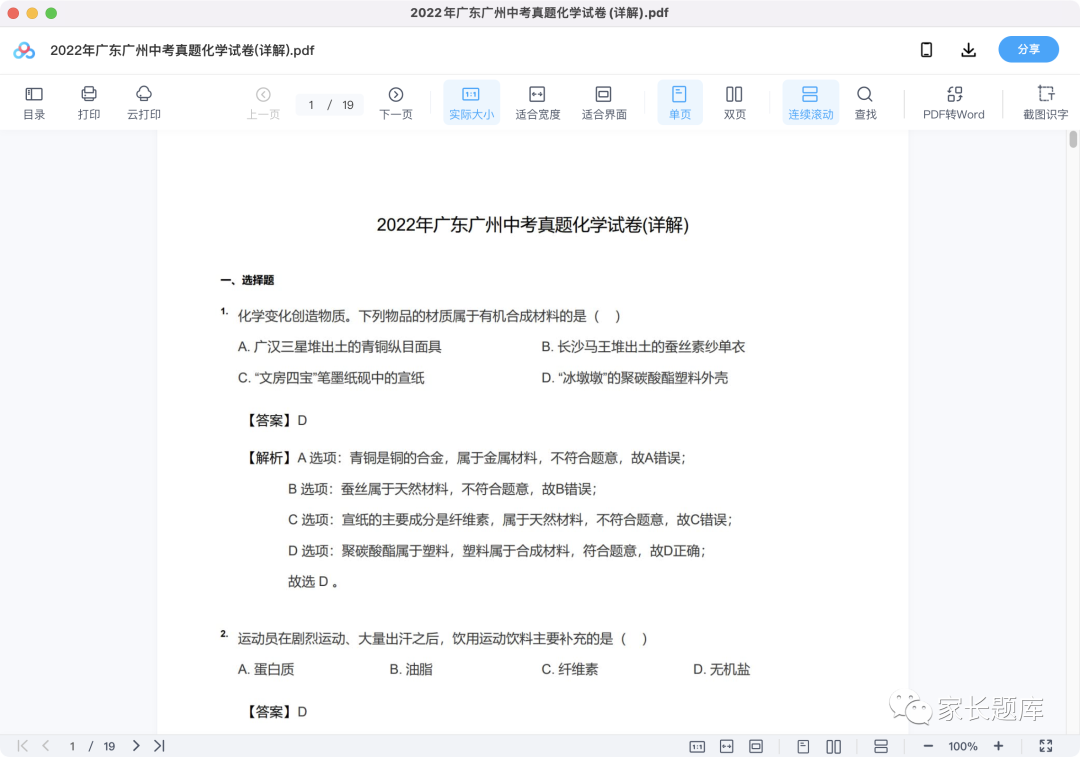Select 适合宽度 fit width view

[x=537, y=103]
